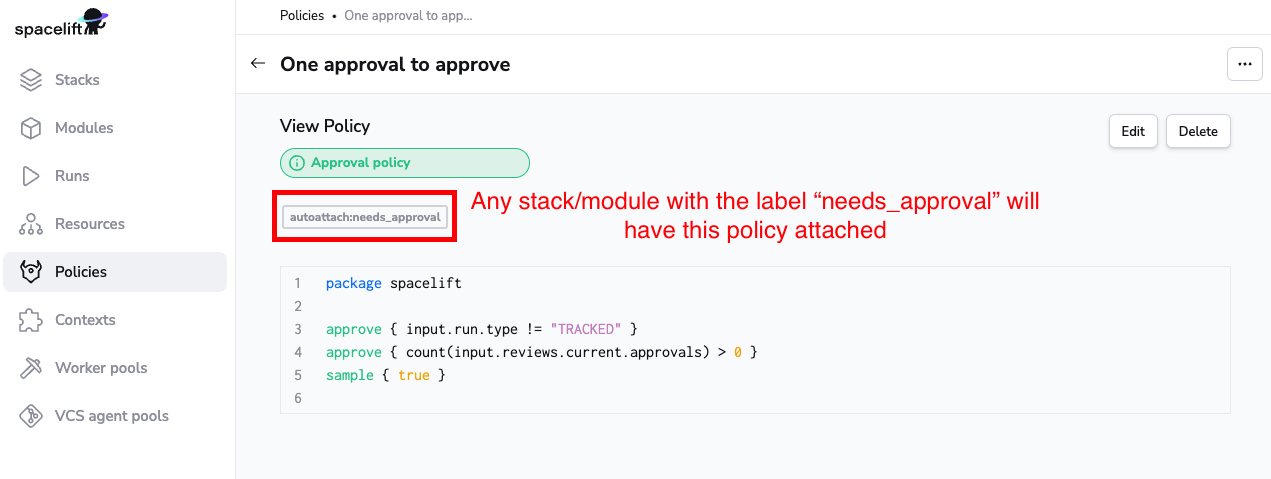Open the three-dot more options menu
The height and width of the screenshot is (479, 1271).
pyautogui.click(x=1244, y=64)
